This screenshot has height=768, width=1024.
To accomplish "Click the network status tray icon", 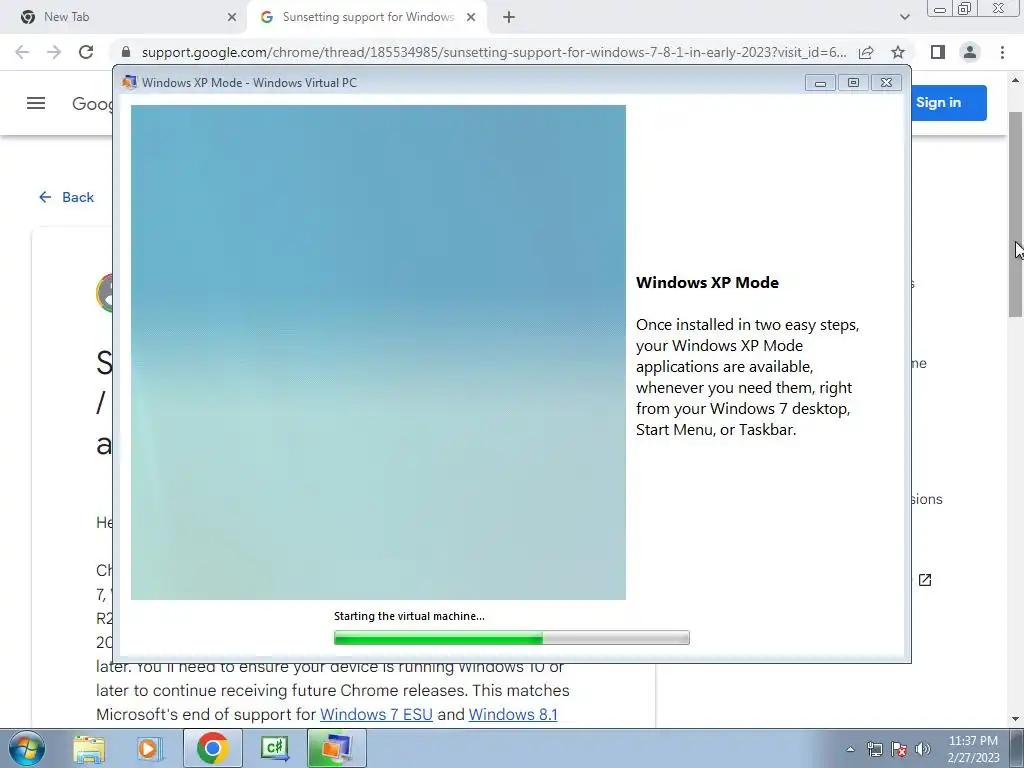I will click(874, 749).
